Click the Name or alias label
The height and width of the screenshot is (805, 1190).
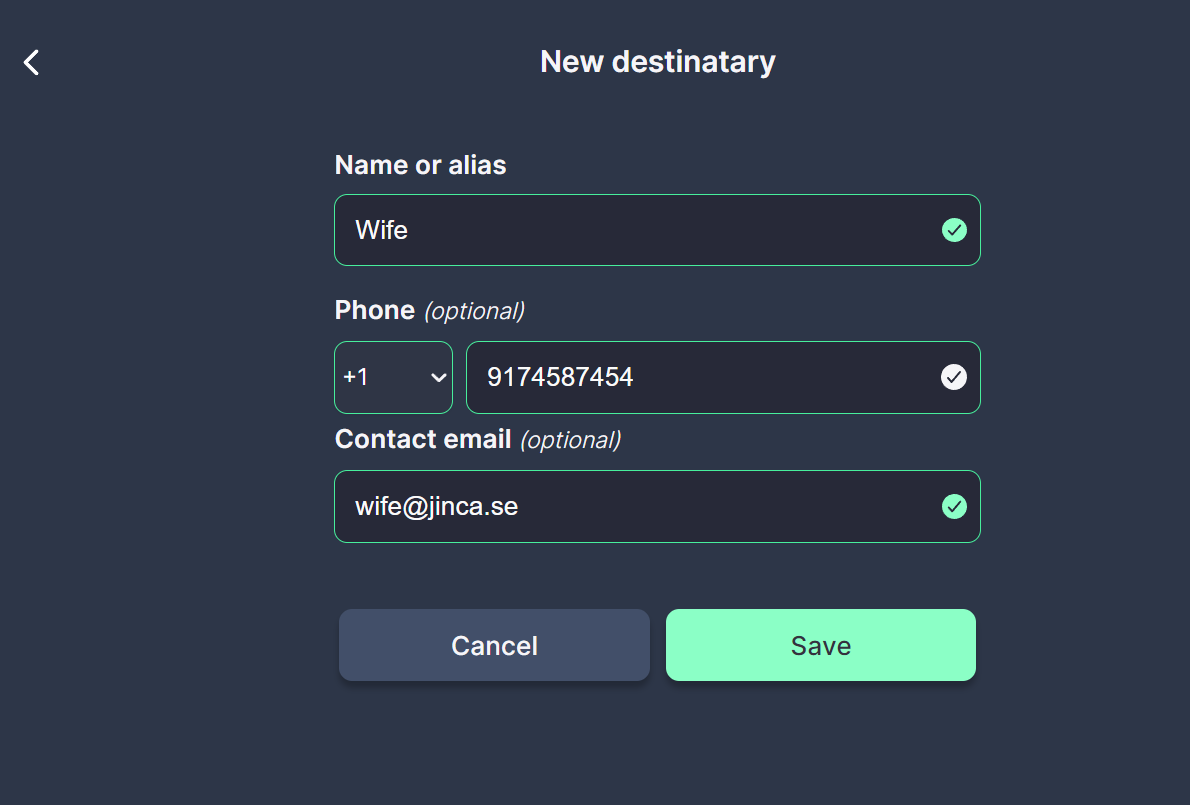420,165
